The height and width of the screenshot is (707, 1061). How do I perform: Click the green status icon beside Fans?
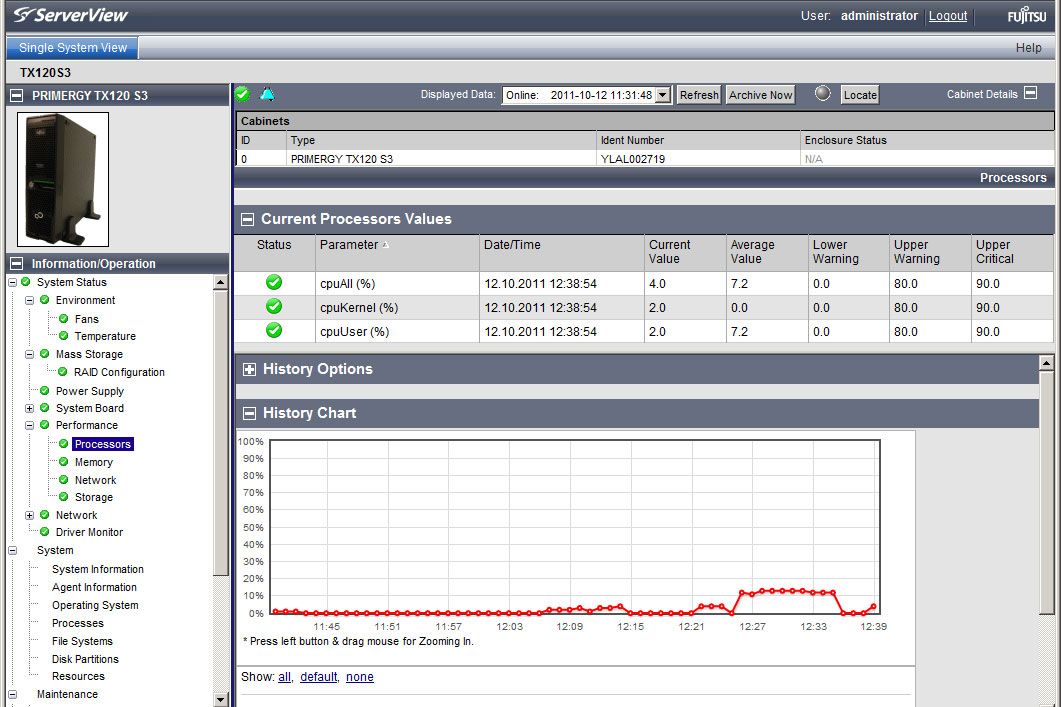(x=64, y=319)
